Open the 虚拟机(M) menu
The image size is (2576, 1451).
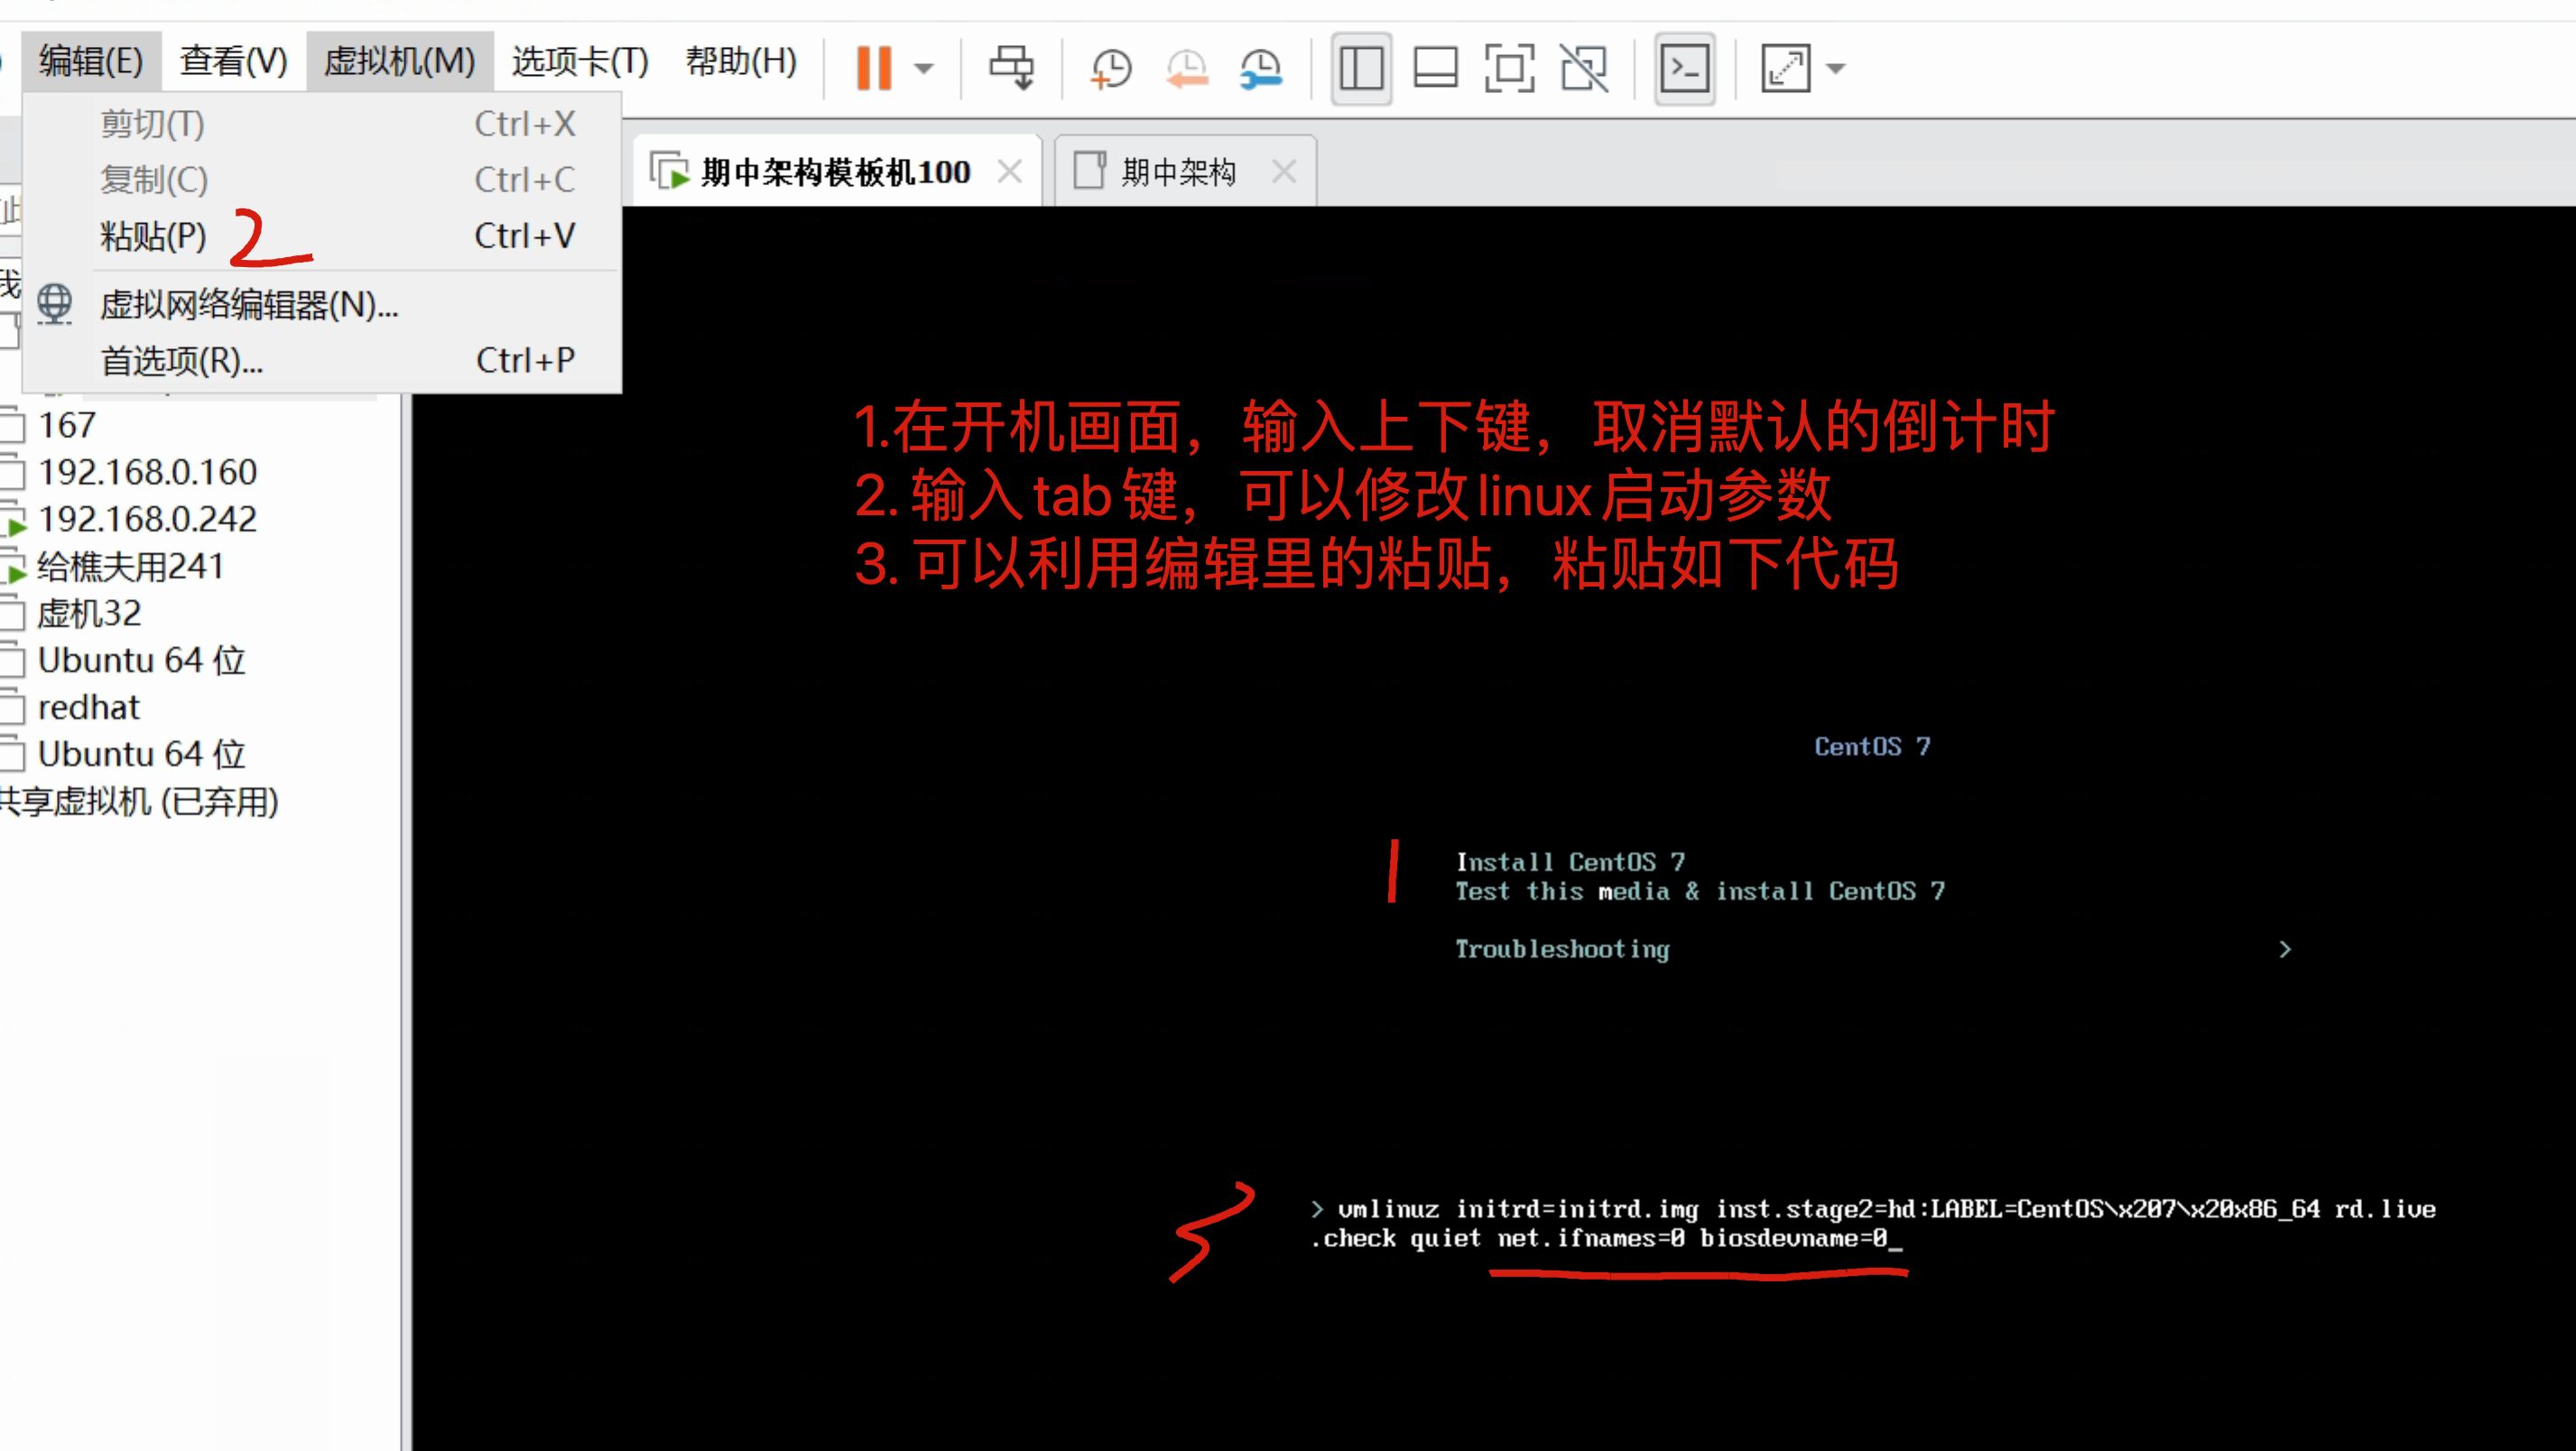pyautogui.click(x=398, y=61)
